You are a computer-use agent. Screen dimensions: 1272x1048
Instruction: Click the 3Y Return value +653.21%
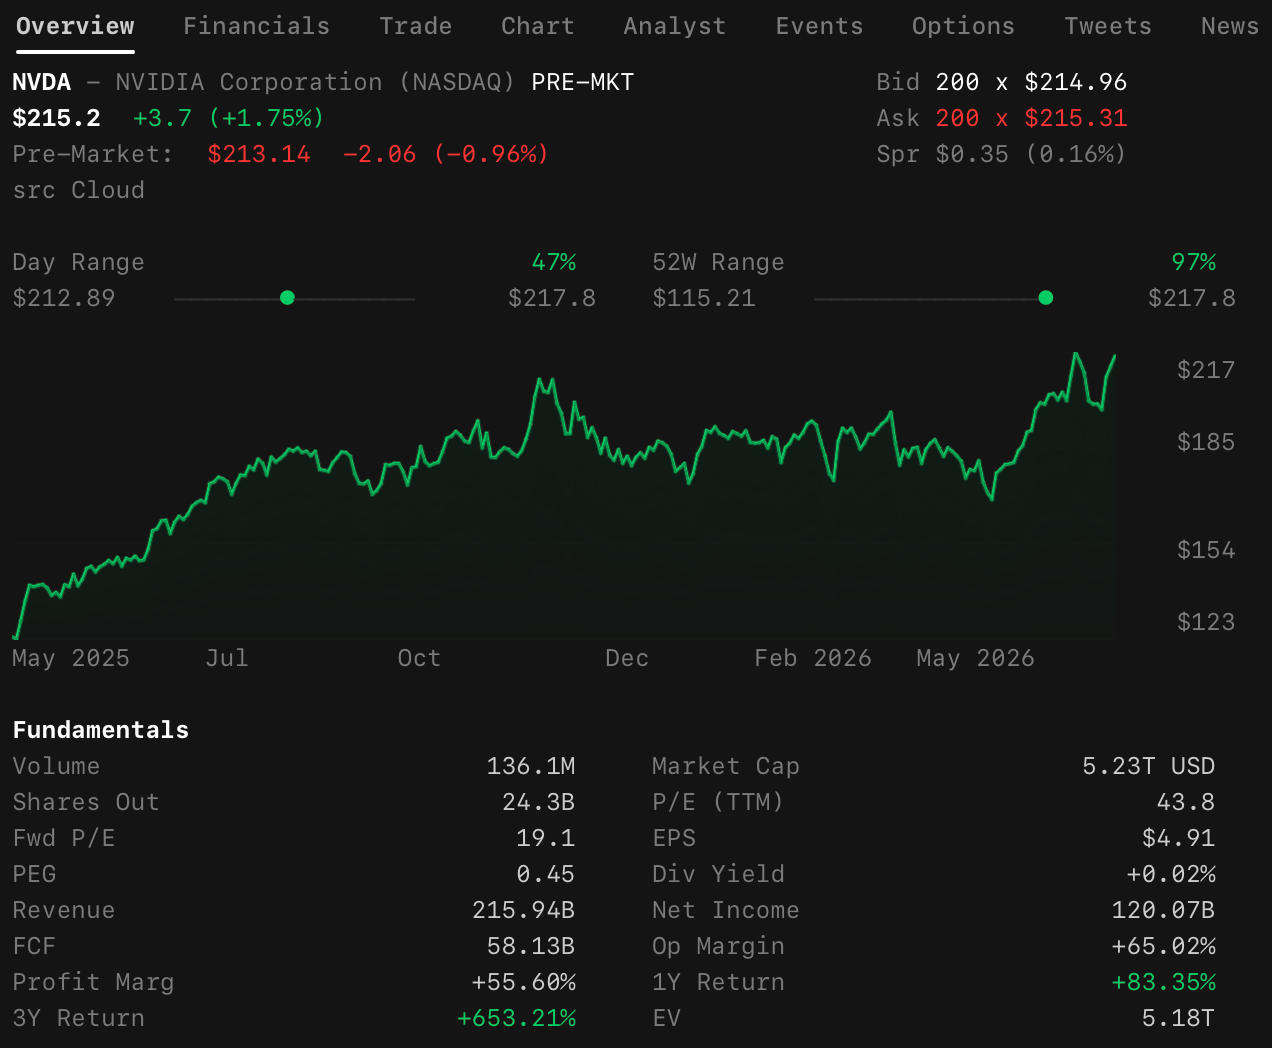pyautogui.click(x=517, y=1018)
